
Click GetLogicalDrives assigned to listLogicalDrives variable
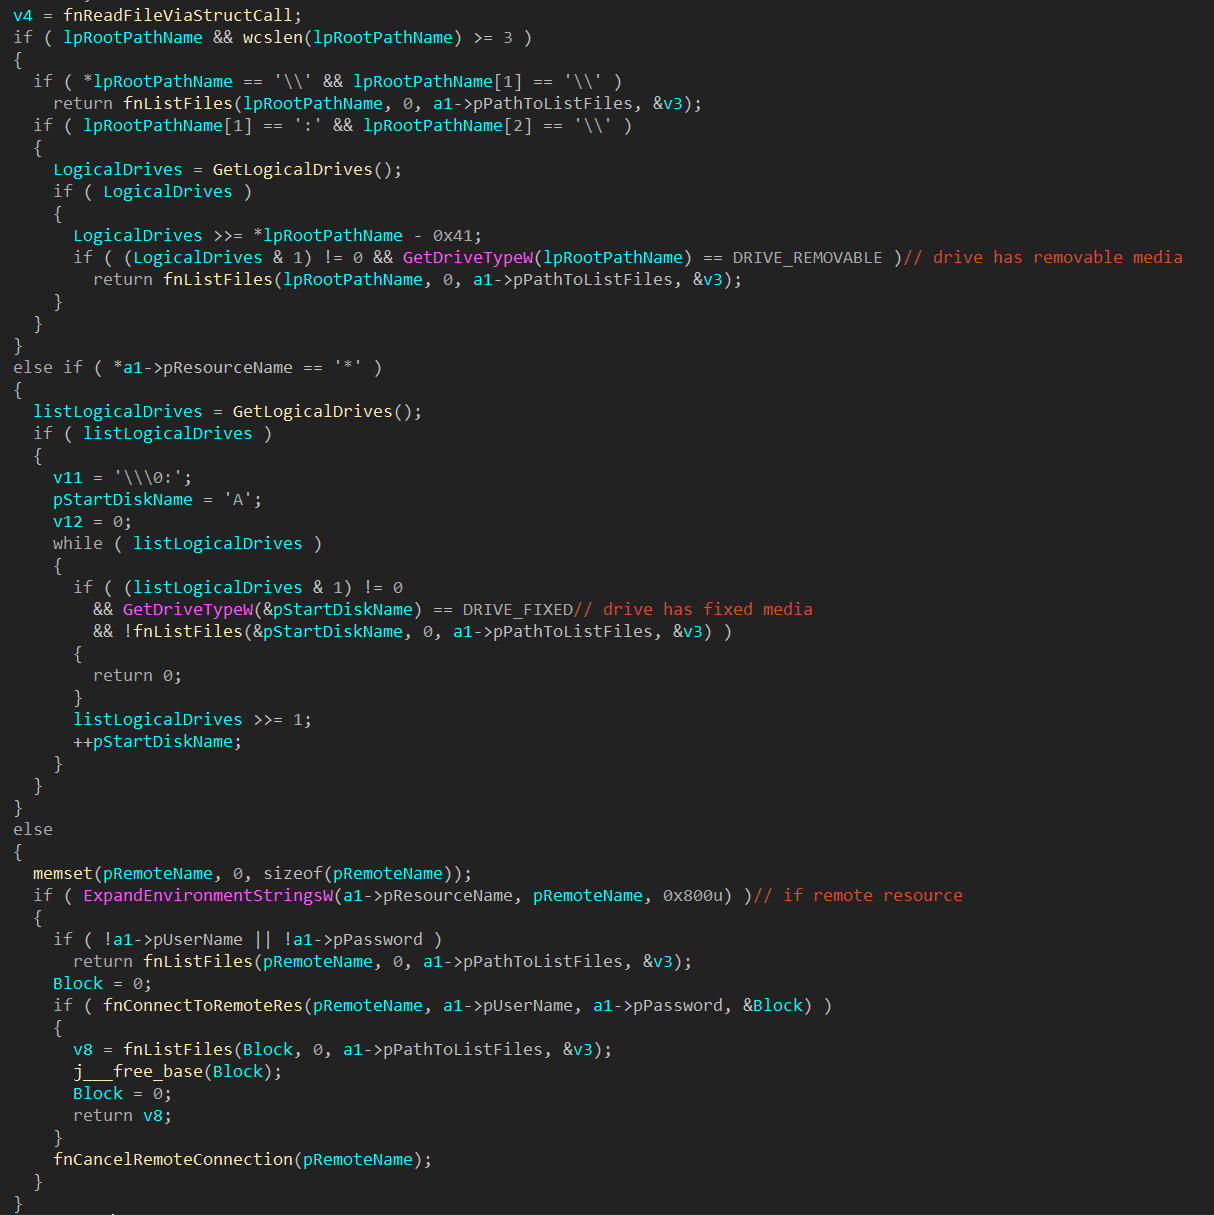tap(312, 411)
